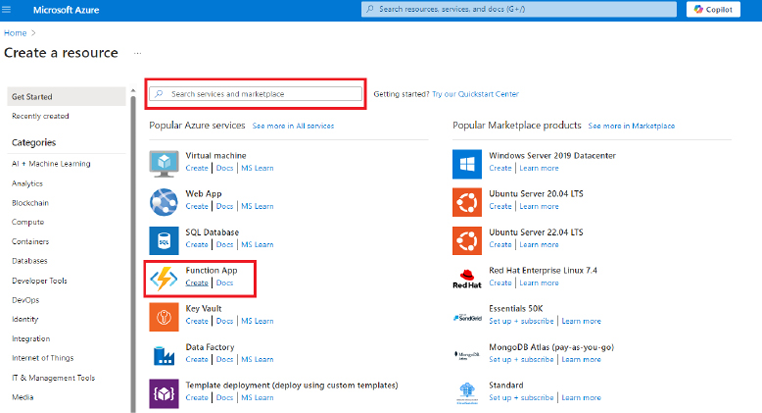Open the Recently created section

[x=40, y=116]
